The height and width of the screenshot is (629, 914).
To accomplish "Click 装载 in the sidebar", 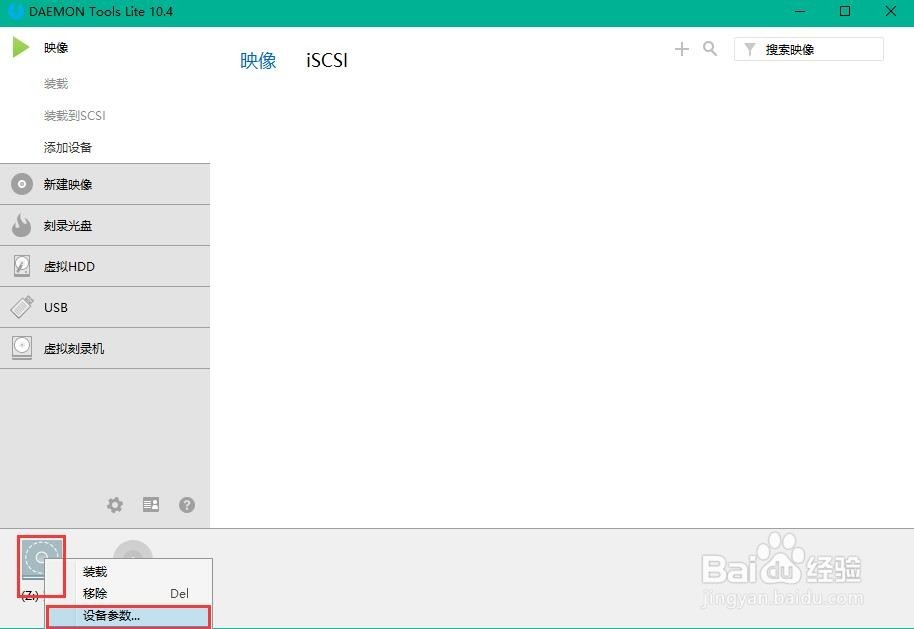I will (x=56, y=84).
